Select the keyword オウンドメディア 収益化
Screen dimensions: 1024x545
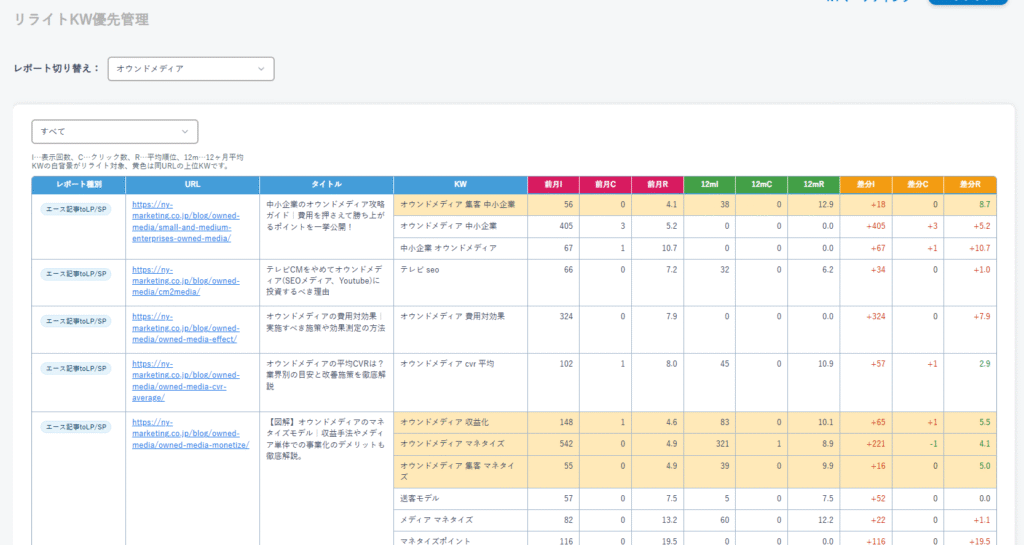(445, 422)
